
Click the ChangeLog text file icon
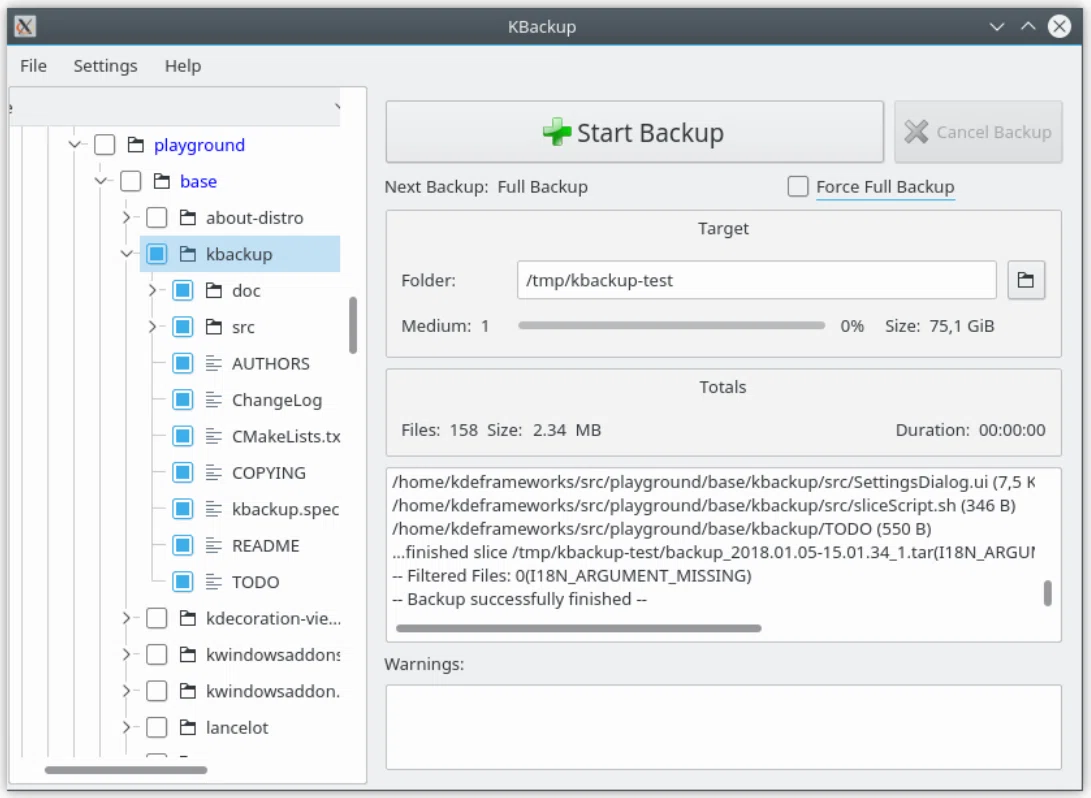214,400
